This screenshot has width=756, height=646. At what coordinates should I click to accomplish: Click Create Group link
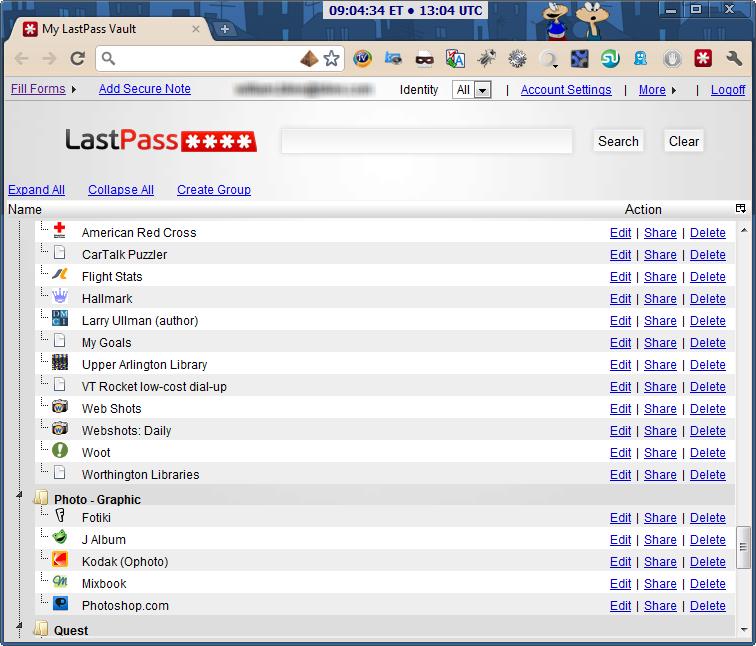coord(214,190)
